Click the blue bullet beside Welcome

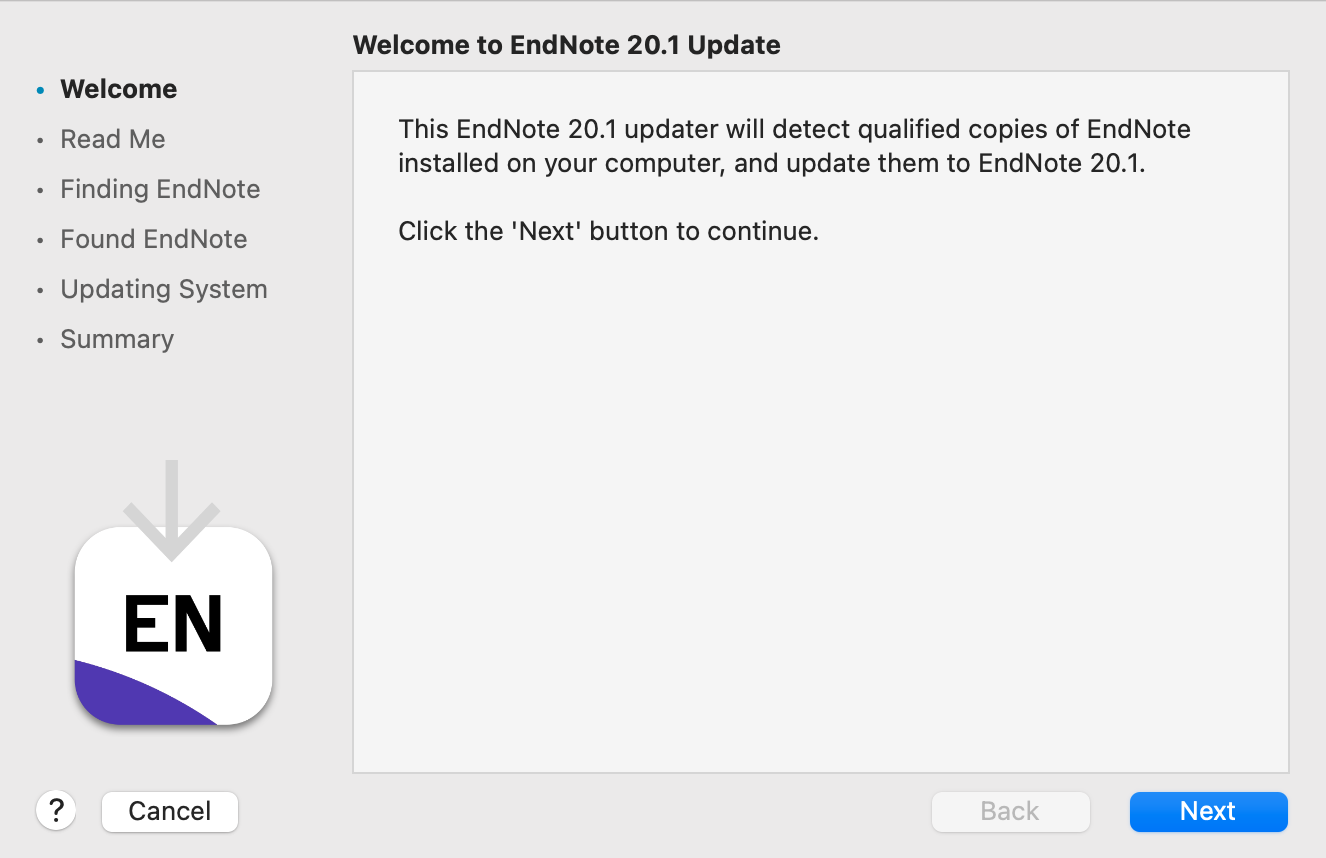[x=39, y=90]
